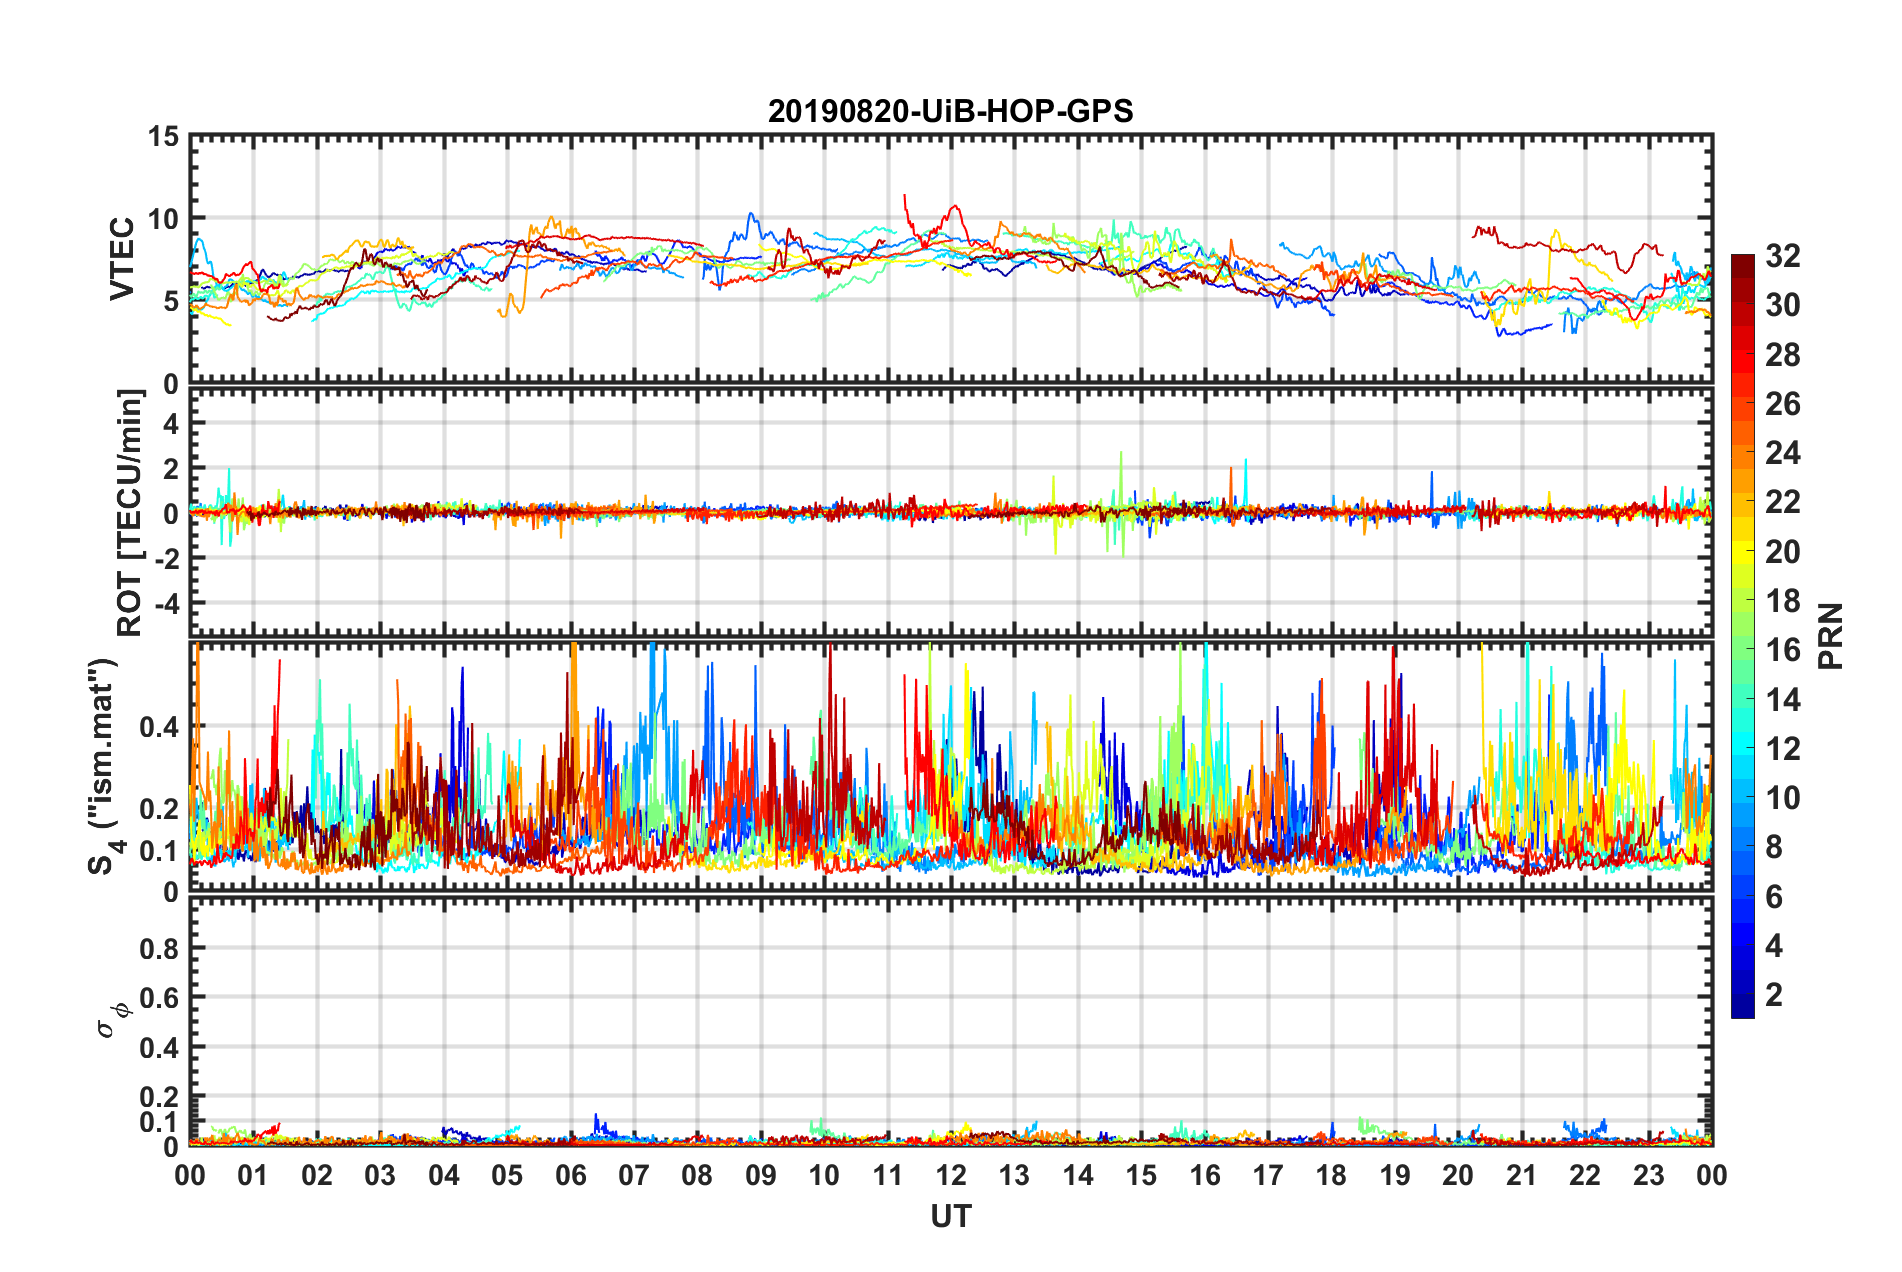
Task: Click ROT axis tick -4
Action: coord(166,605)
